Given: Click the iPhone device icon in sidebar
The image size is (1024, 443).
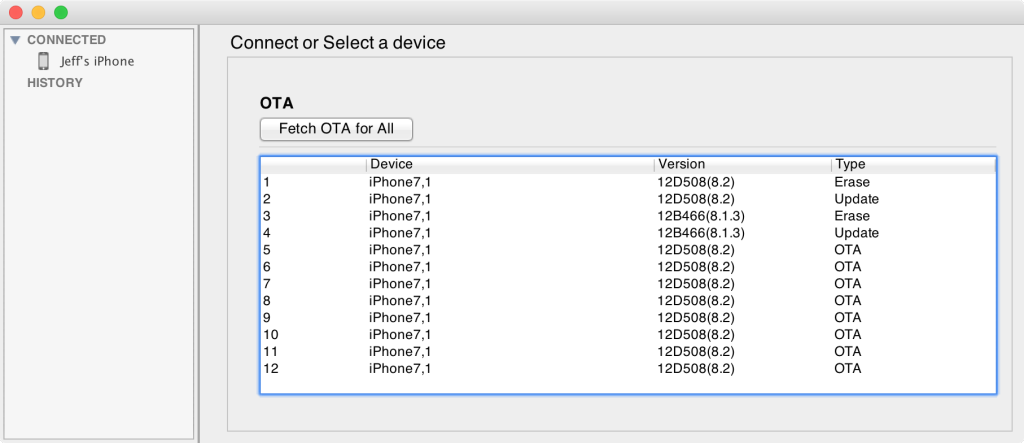Looking at the screenshot, I should pos(44,61).
